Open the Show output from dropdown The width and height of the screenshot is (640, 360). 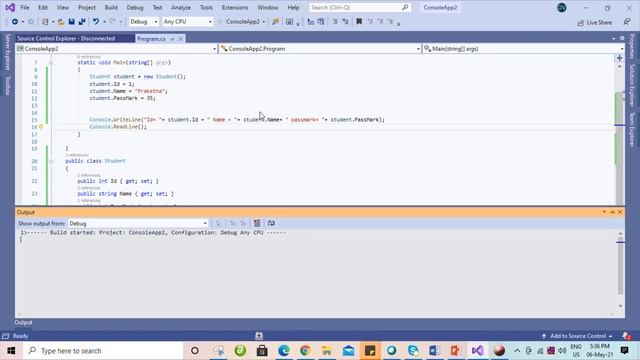coord(138,223)
